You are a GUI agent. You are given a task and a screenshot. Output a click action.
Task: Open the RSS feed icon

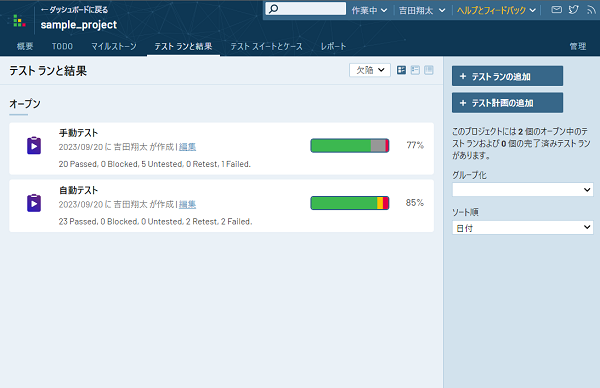(x=591, y=10)
